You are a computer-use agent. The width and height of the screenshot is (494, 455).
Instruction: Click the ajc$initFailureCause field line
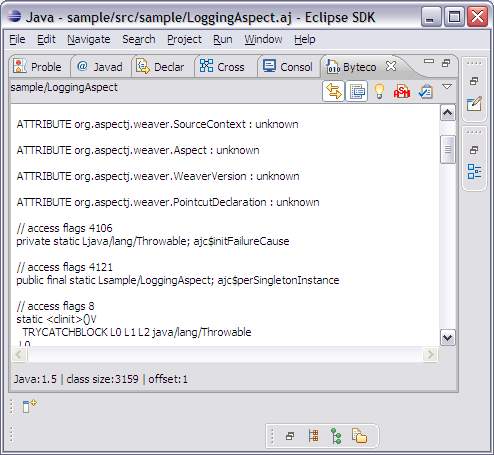[153, 241]
